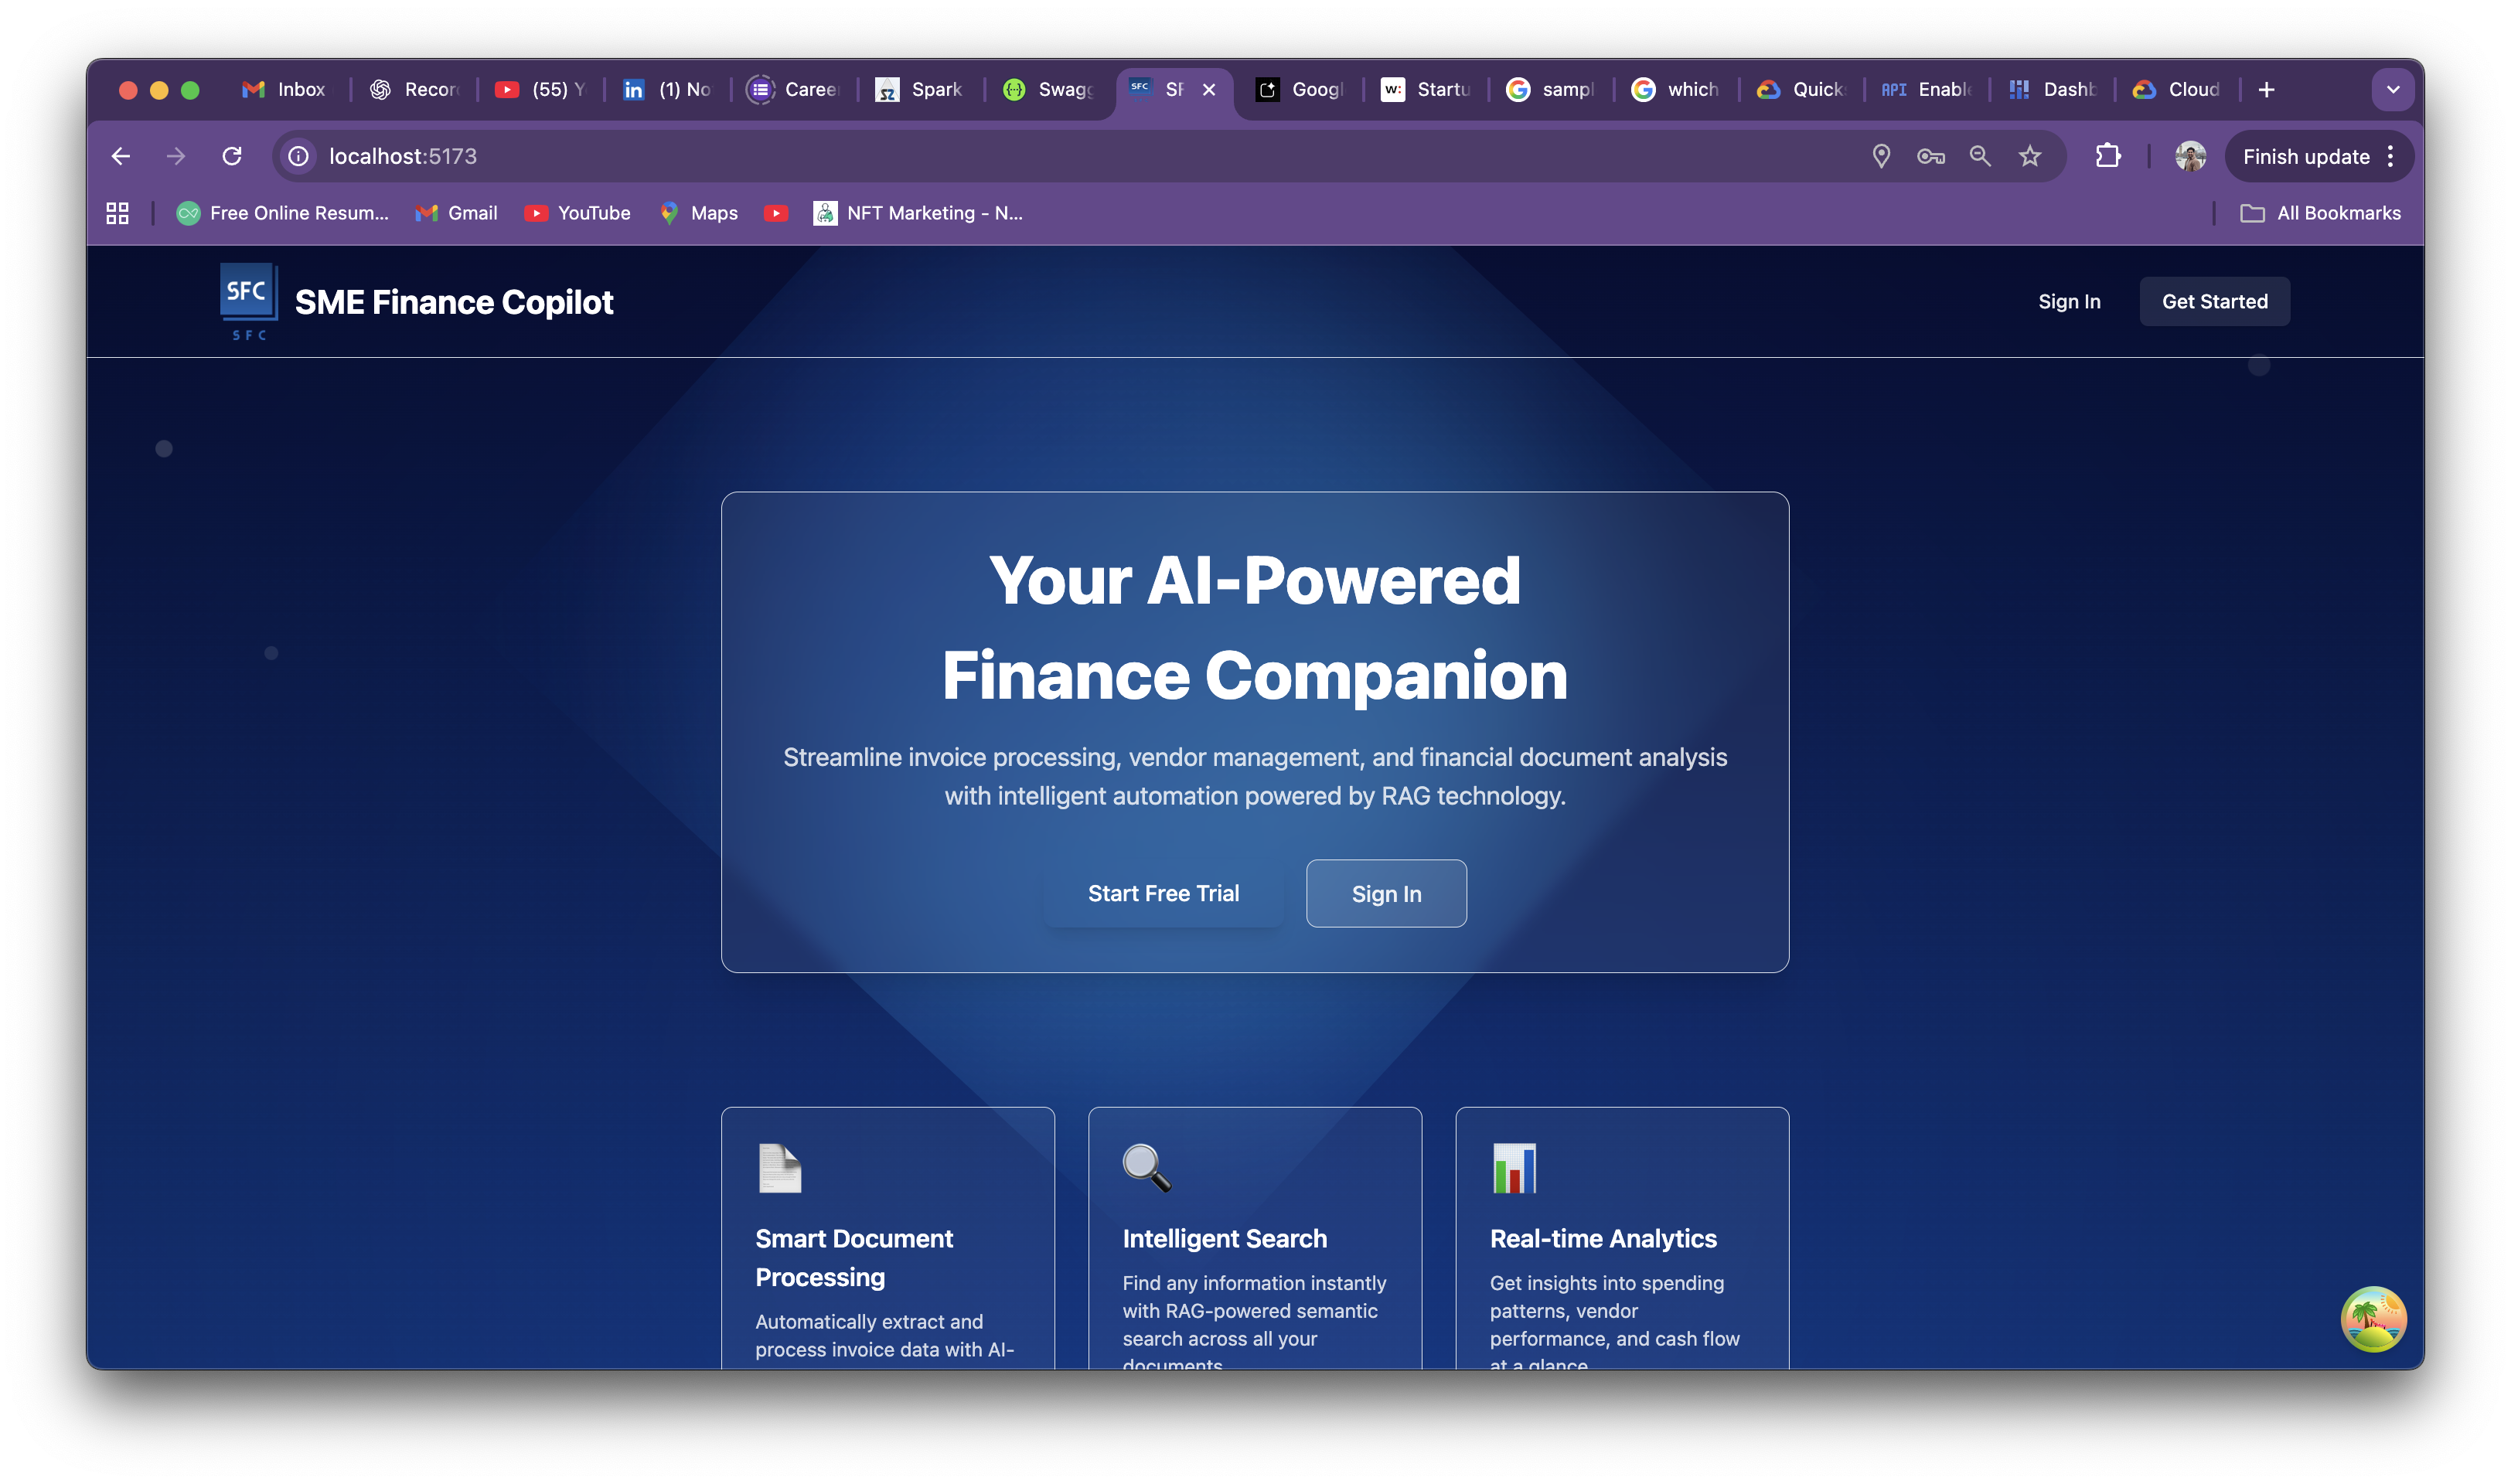Click the SFC logo icon

click(x=248, y=301)
